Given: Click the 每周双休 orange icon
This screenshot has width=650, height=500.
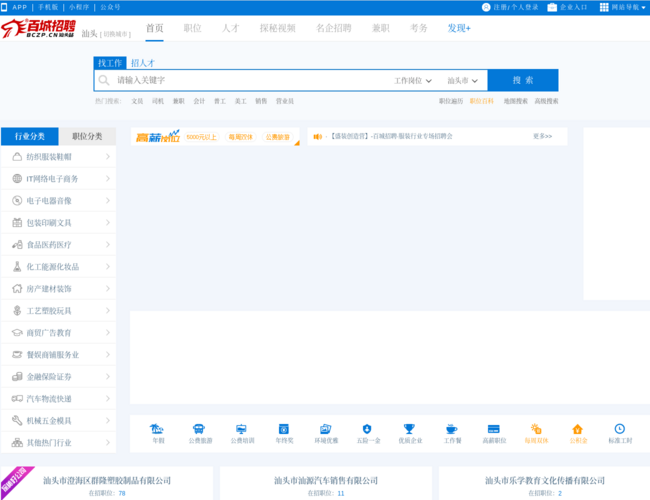Looking at the screenshot, I should 536,429.
